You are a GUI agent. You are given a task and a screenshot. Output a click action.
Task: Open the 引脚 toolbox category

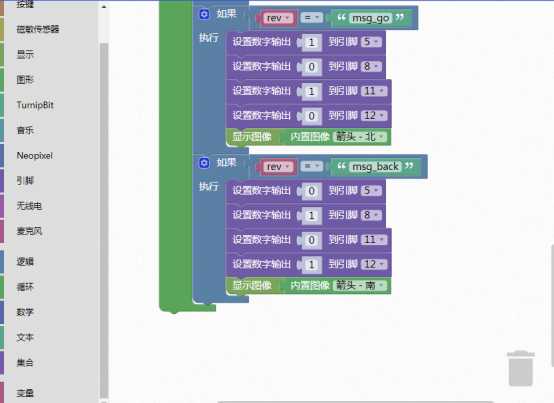click(25, 181)
